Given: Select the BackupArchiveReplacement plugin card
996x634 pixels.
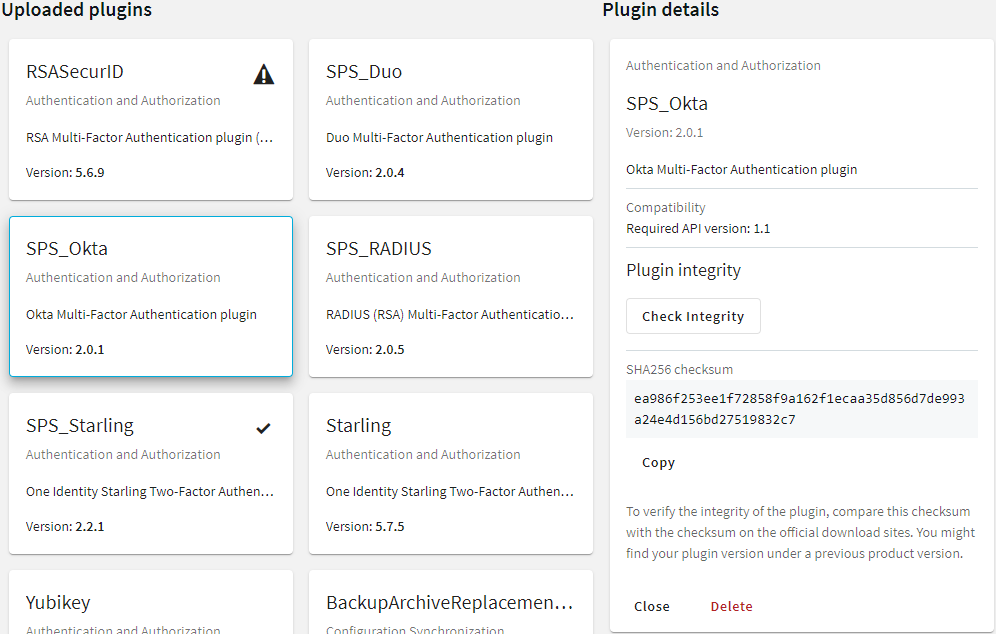Looking at the screenshot, I should pyautogui.click(x=451, y=602).
